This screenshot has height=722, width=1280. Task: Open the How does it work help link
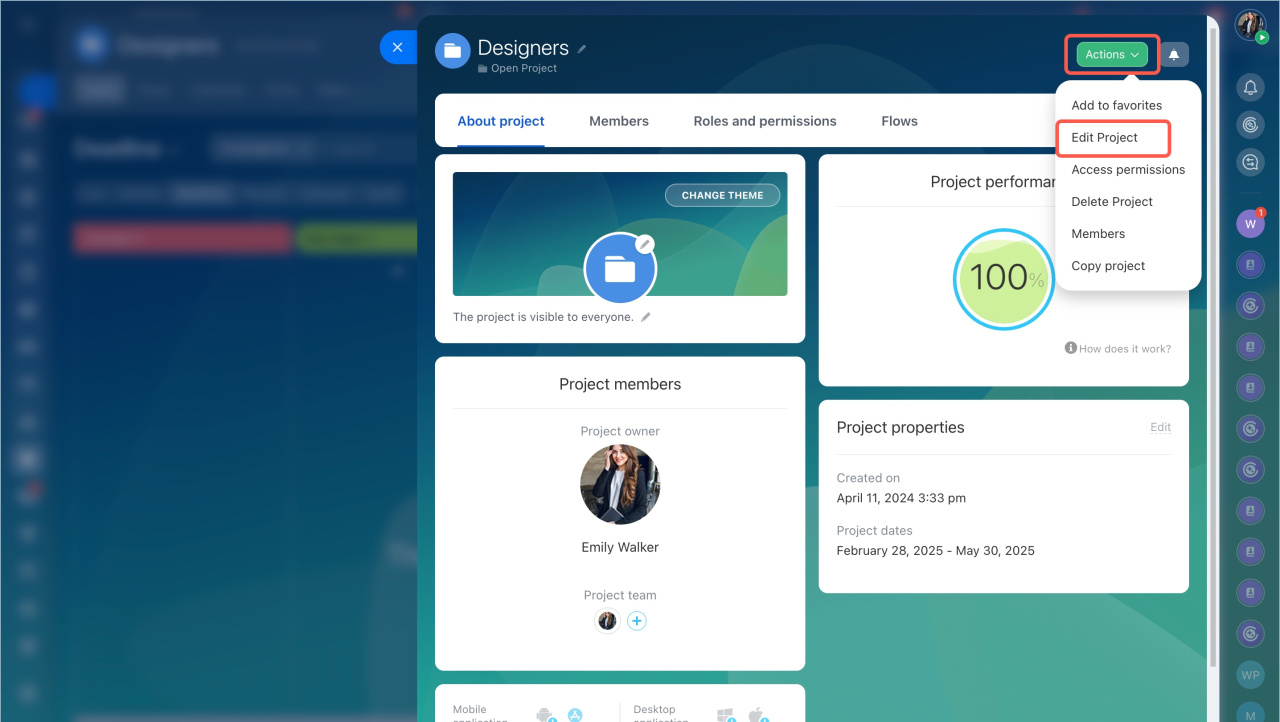1118,349
